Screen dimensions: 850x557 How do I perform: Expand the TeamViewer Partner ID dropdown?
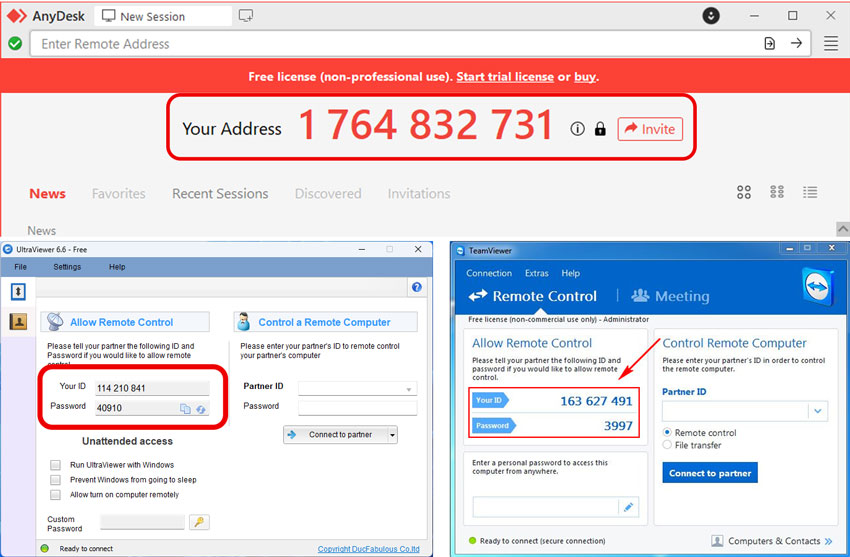(818, 411)
